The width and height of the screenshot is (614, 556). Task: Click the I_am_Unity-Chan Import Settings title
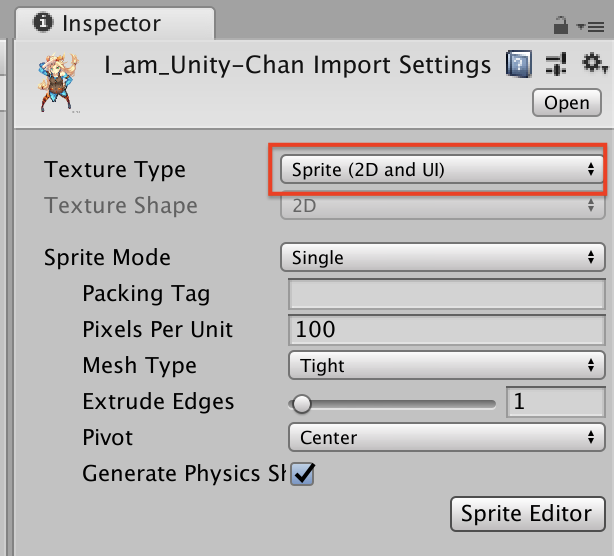[x=297, y=66]
